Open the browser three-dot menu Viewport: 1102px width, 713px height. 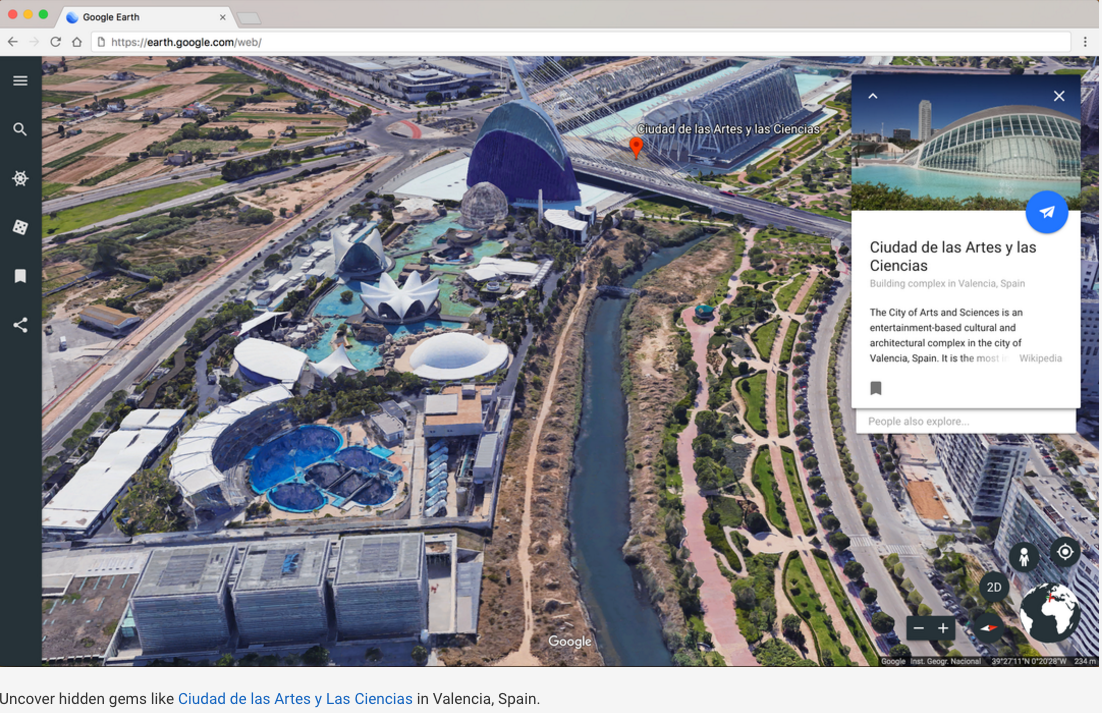pos(1085,42)
